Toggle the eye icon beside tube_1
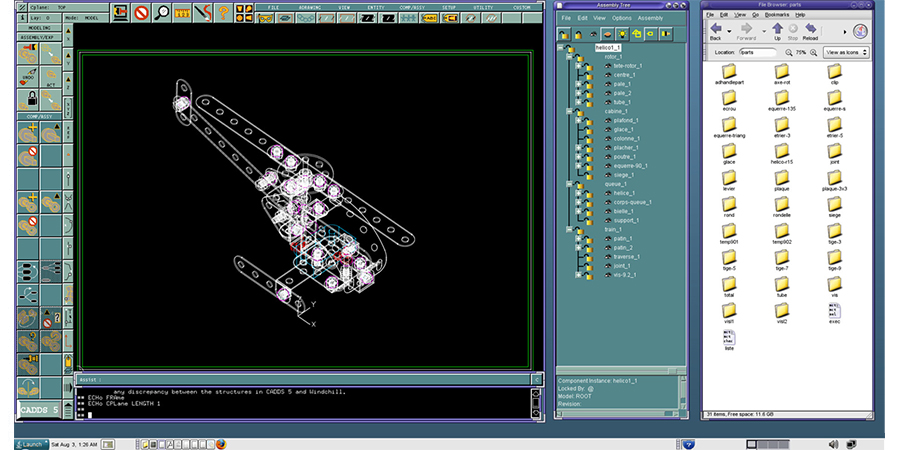 click(x=607, y=102)
